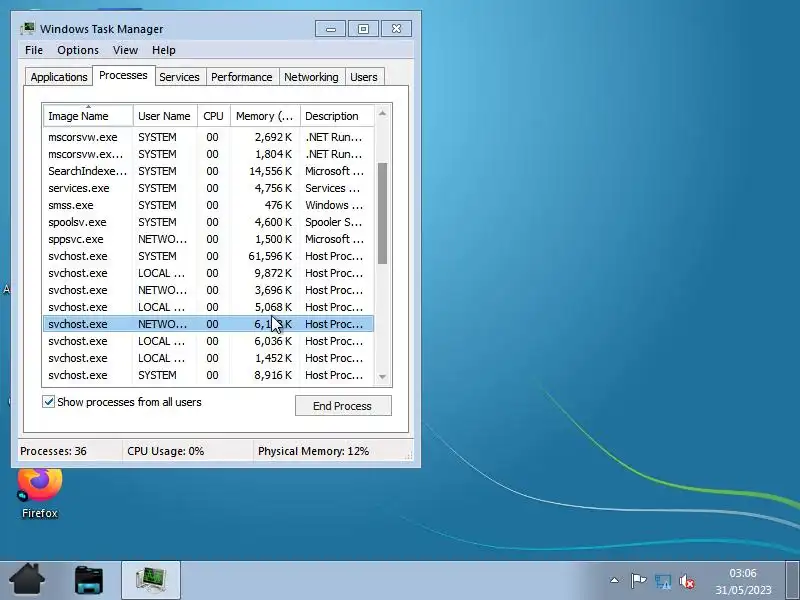Select the smss.exe process row
The image size is (800, 600).
coord(209,205)
